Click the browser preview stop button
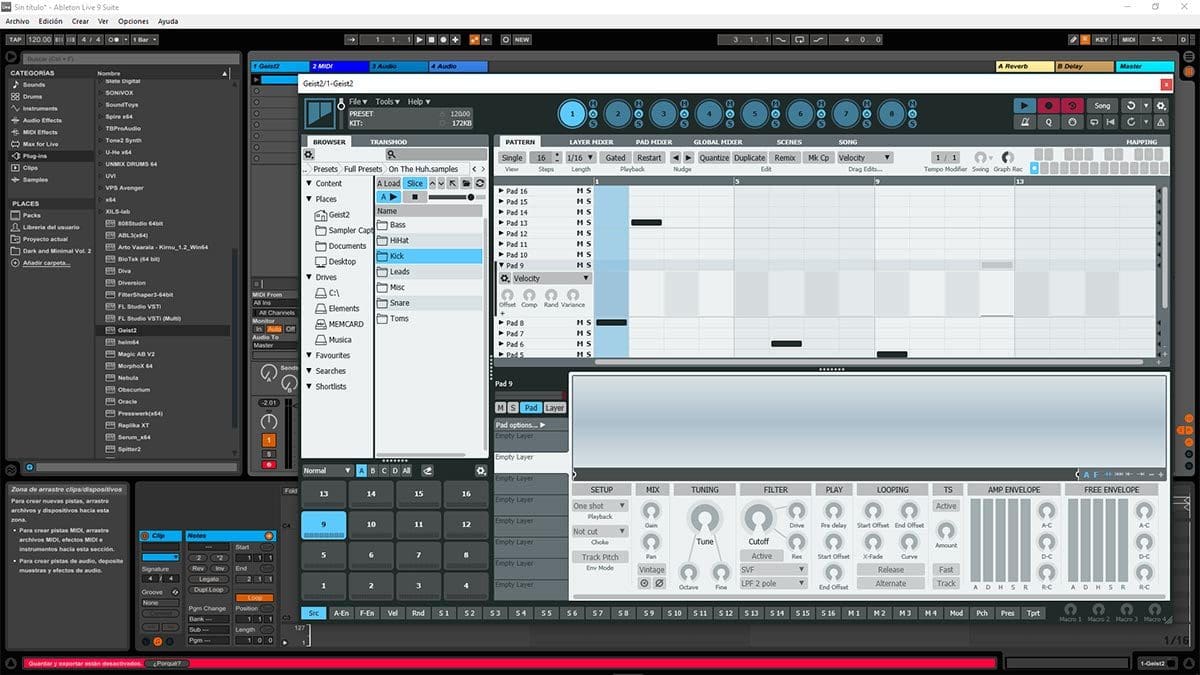1200x675 pixels. point(414,197)
